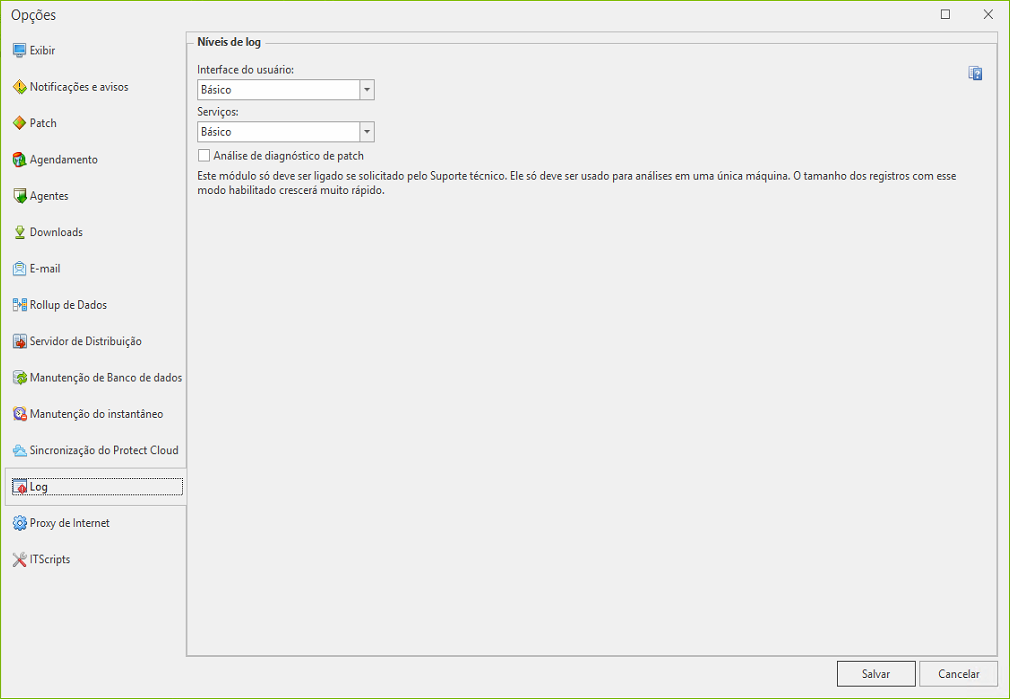The height and width of the screenshot is (699, 1010).
Task: Click the Exibir monitor icon
Action: click(x=19, y=50)
